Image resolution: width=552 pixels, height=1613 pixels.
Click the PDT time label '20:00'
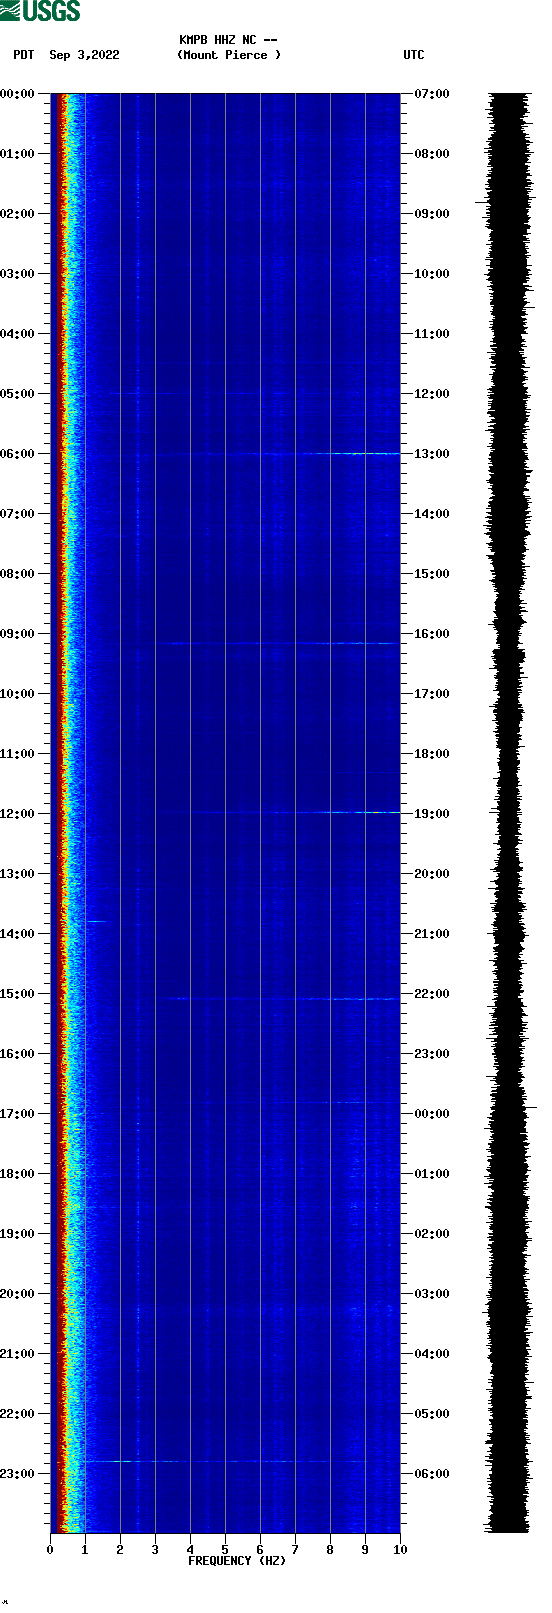coord(18,1294)
